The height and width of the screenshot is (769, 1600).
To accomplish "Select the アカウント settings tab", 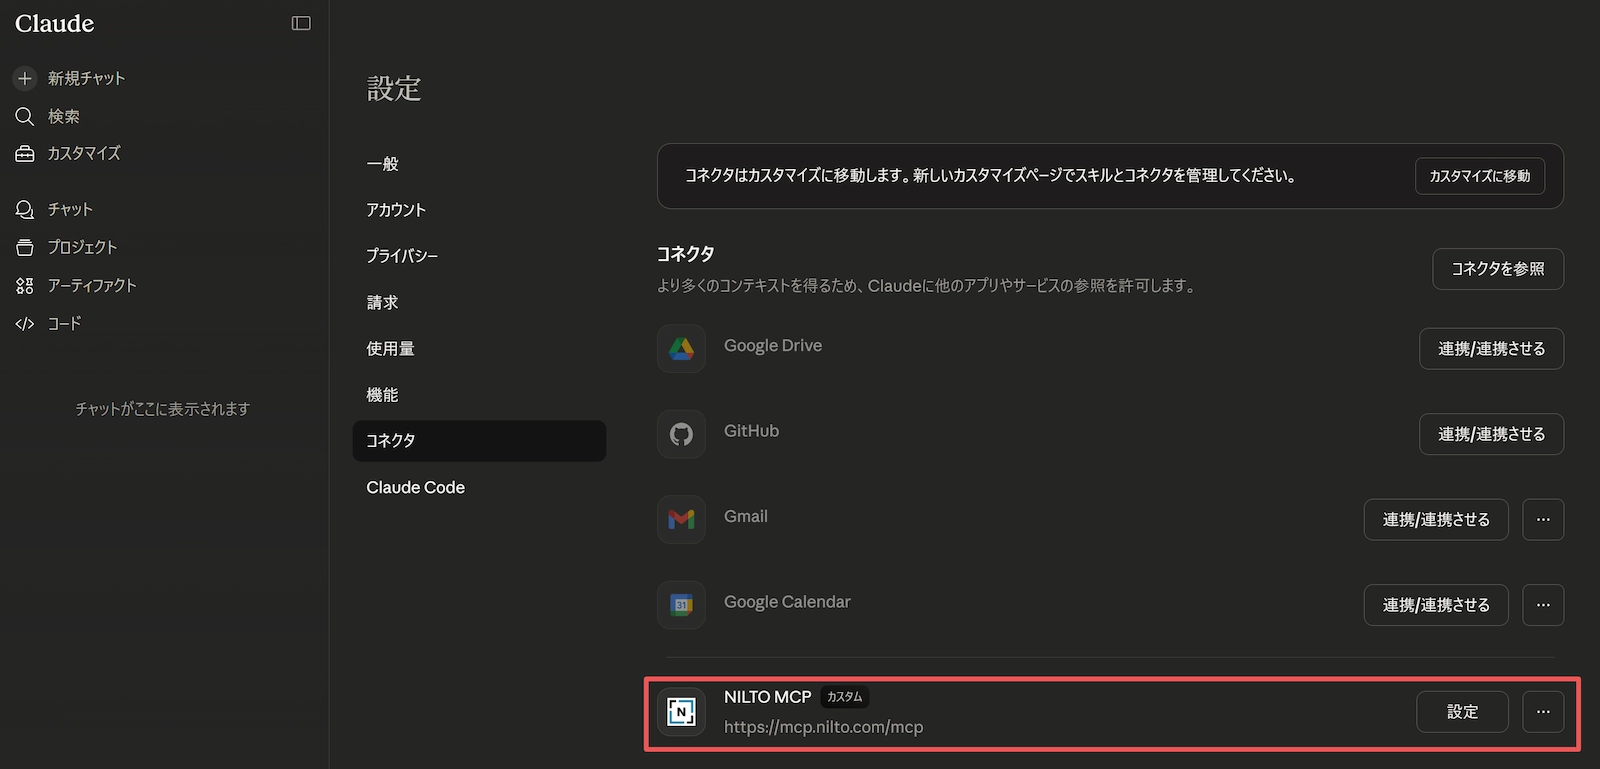I will pyautogui.click(x=396, y=210).
